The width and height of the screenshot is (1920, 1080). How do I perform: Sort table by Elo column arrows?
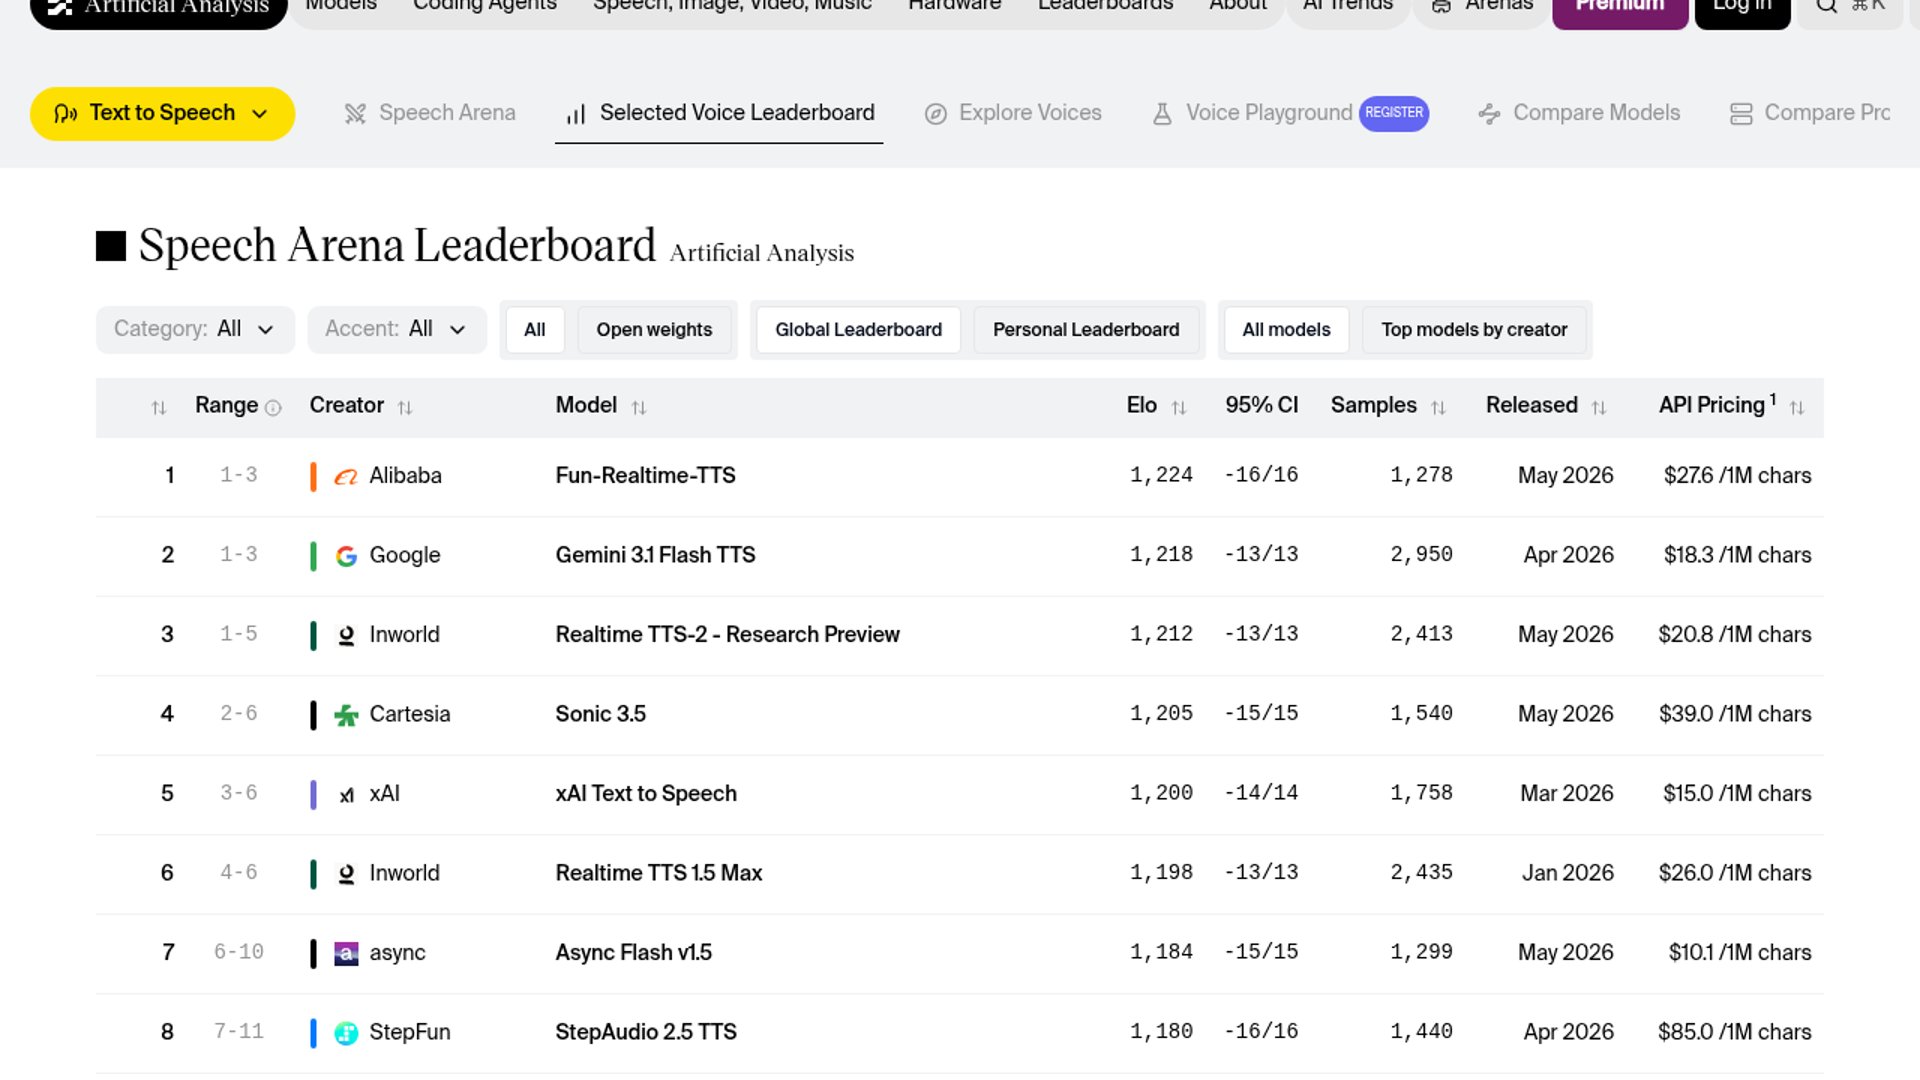[x=1179, y=407]
